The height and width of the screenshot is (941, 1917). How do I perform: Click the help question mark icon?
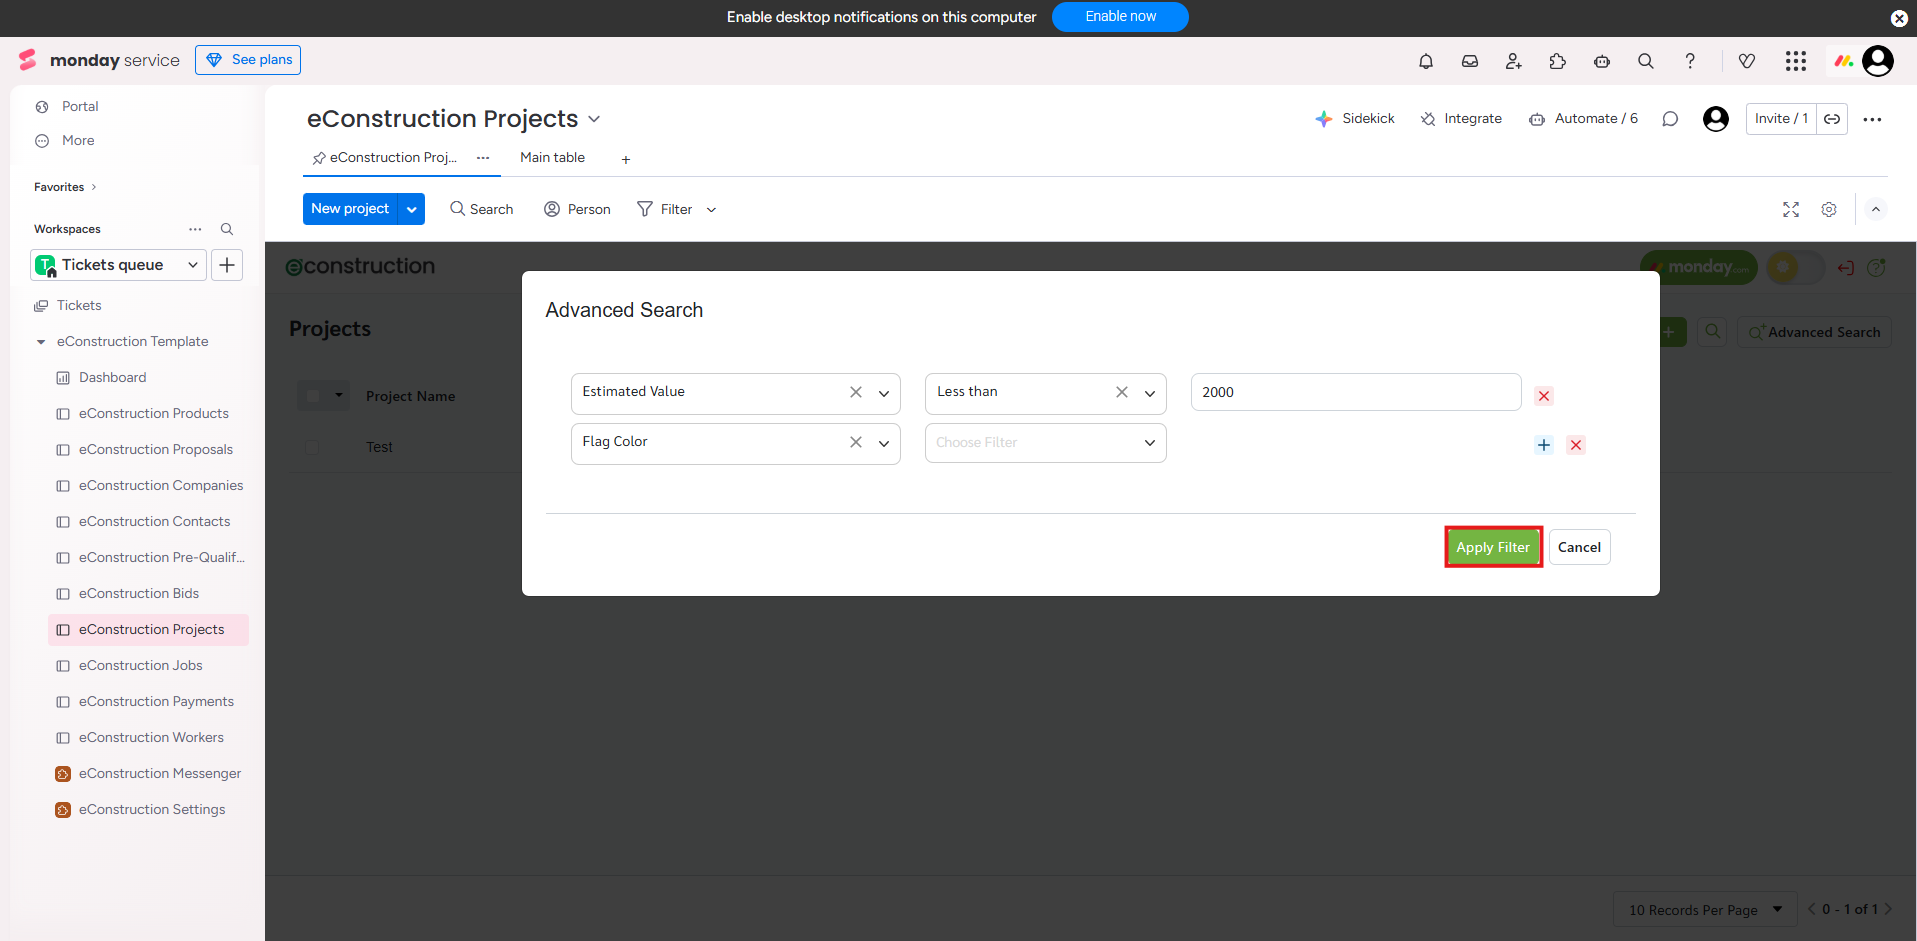[x=1689, y=61]
